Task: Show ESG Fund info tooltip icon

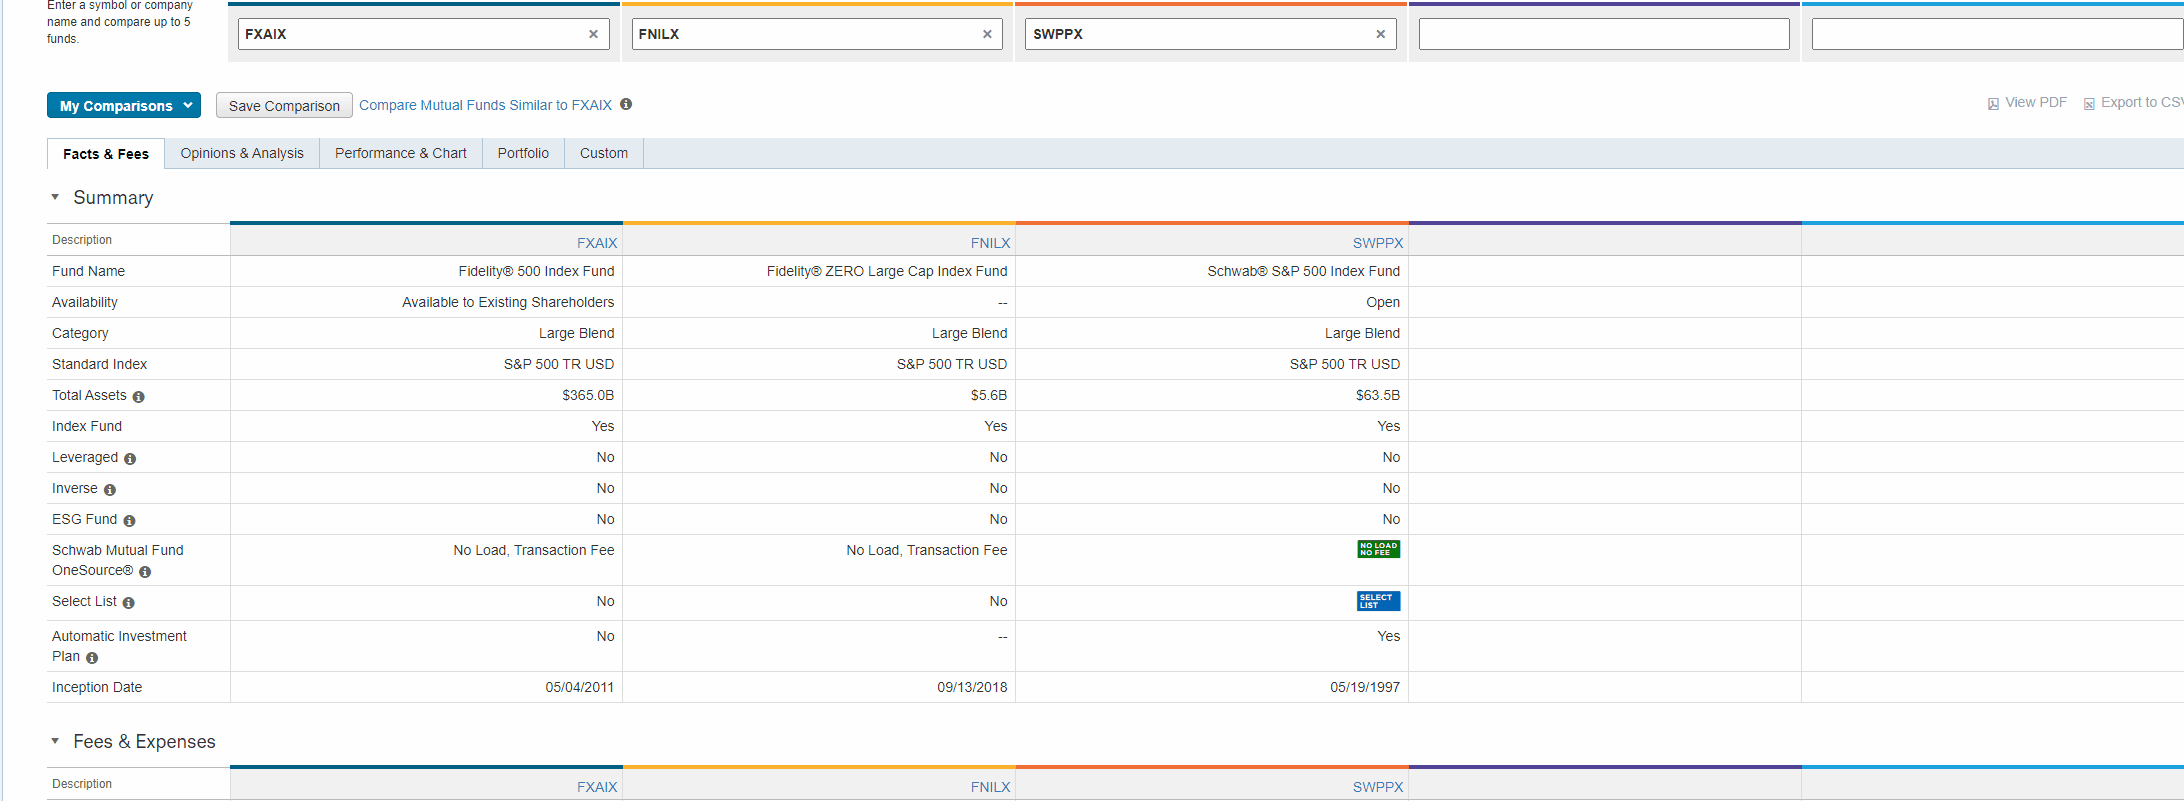Action: pos(129,521)
